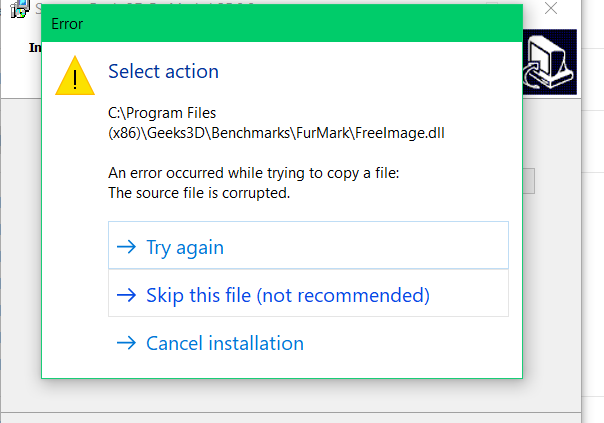Click the arrow icon beside Try again

[x=126, y=247]
